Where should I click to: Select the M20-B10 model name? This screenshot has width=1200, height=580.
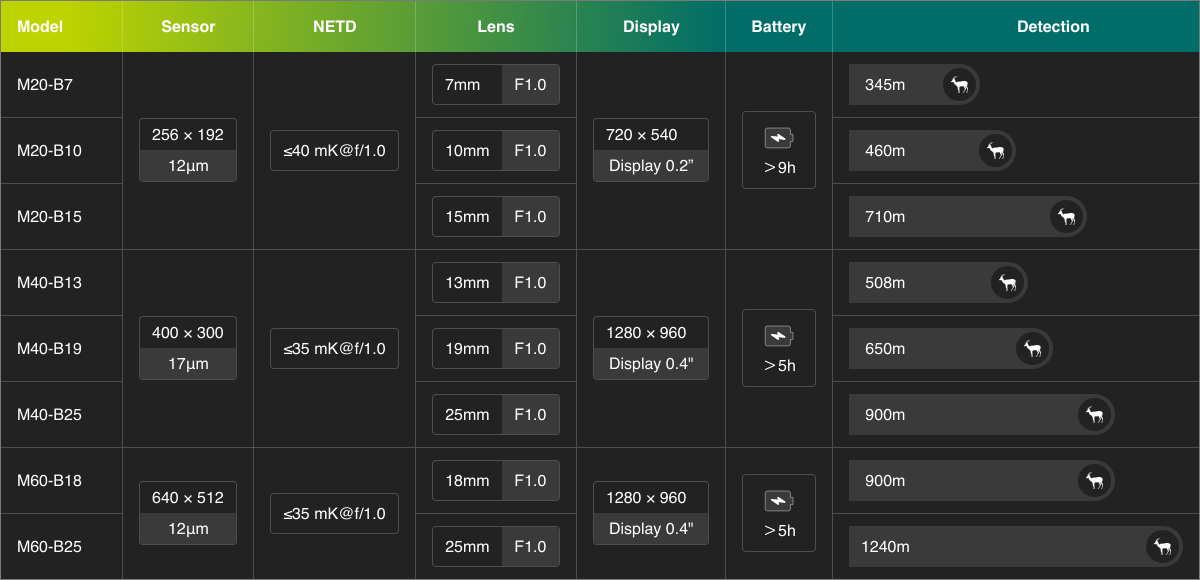tap(50, 151)
